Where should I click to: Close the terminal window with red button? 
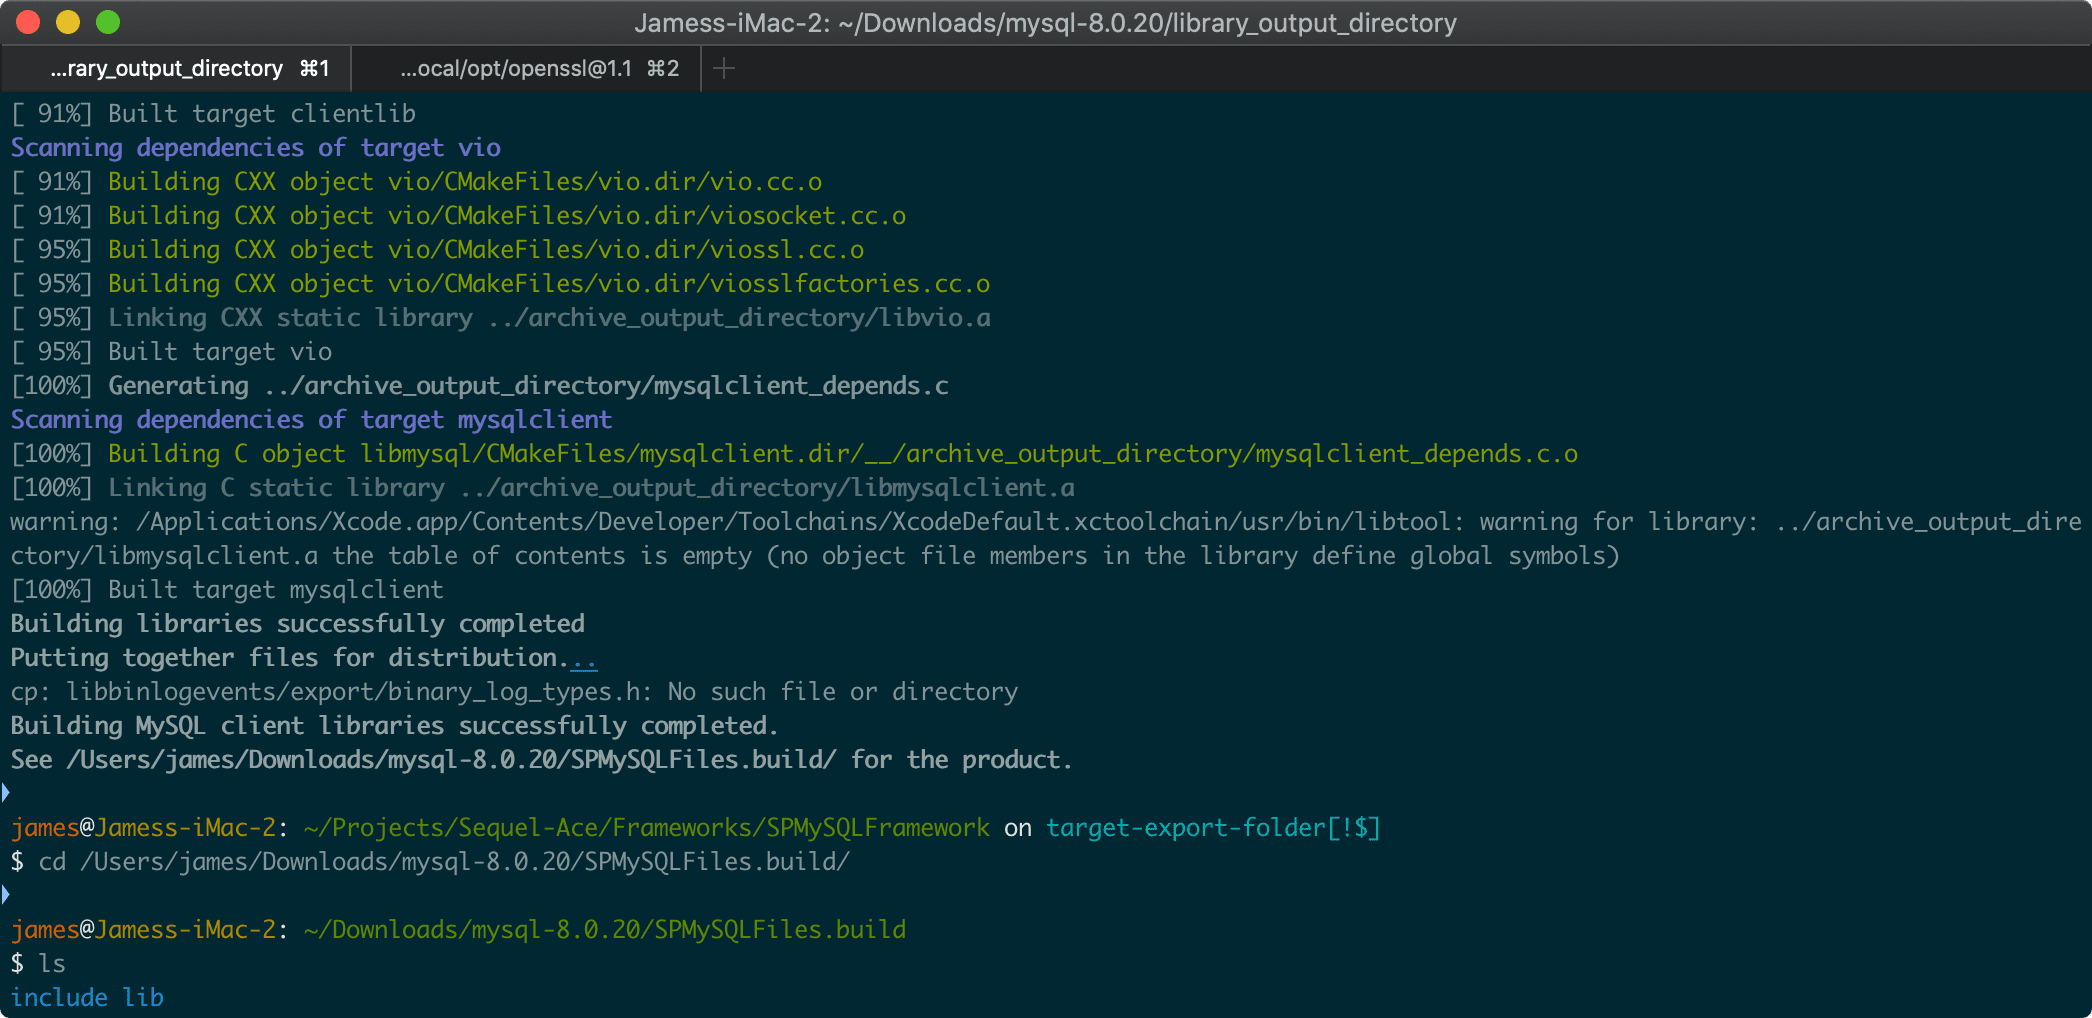click(x=28, y=22)
